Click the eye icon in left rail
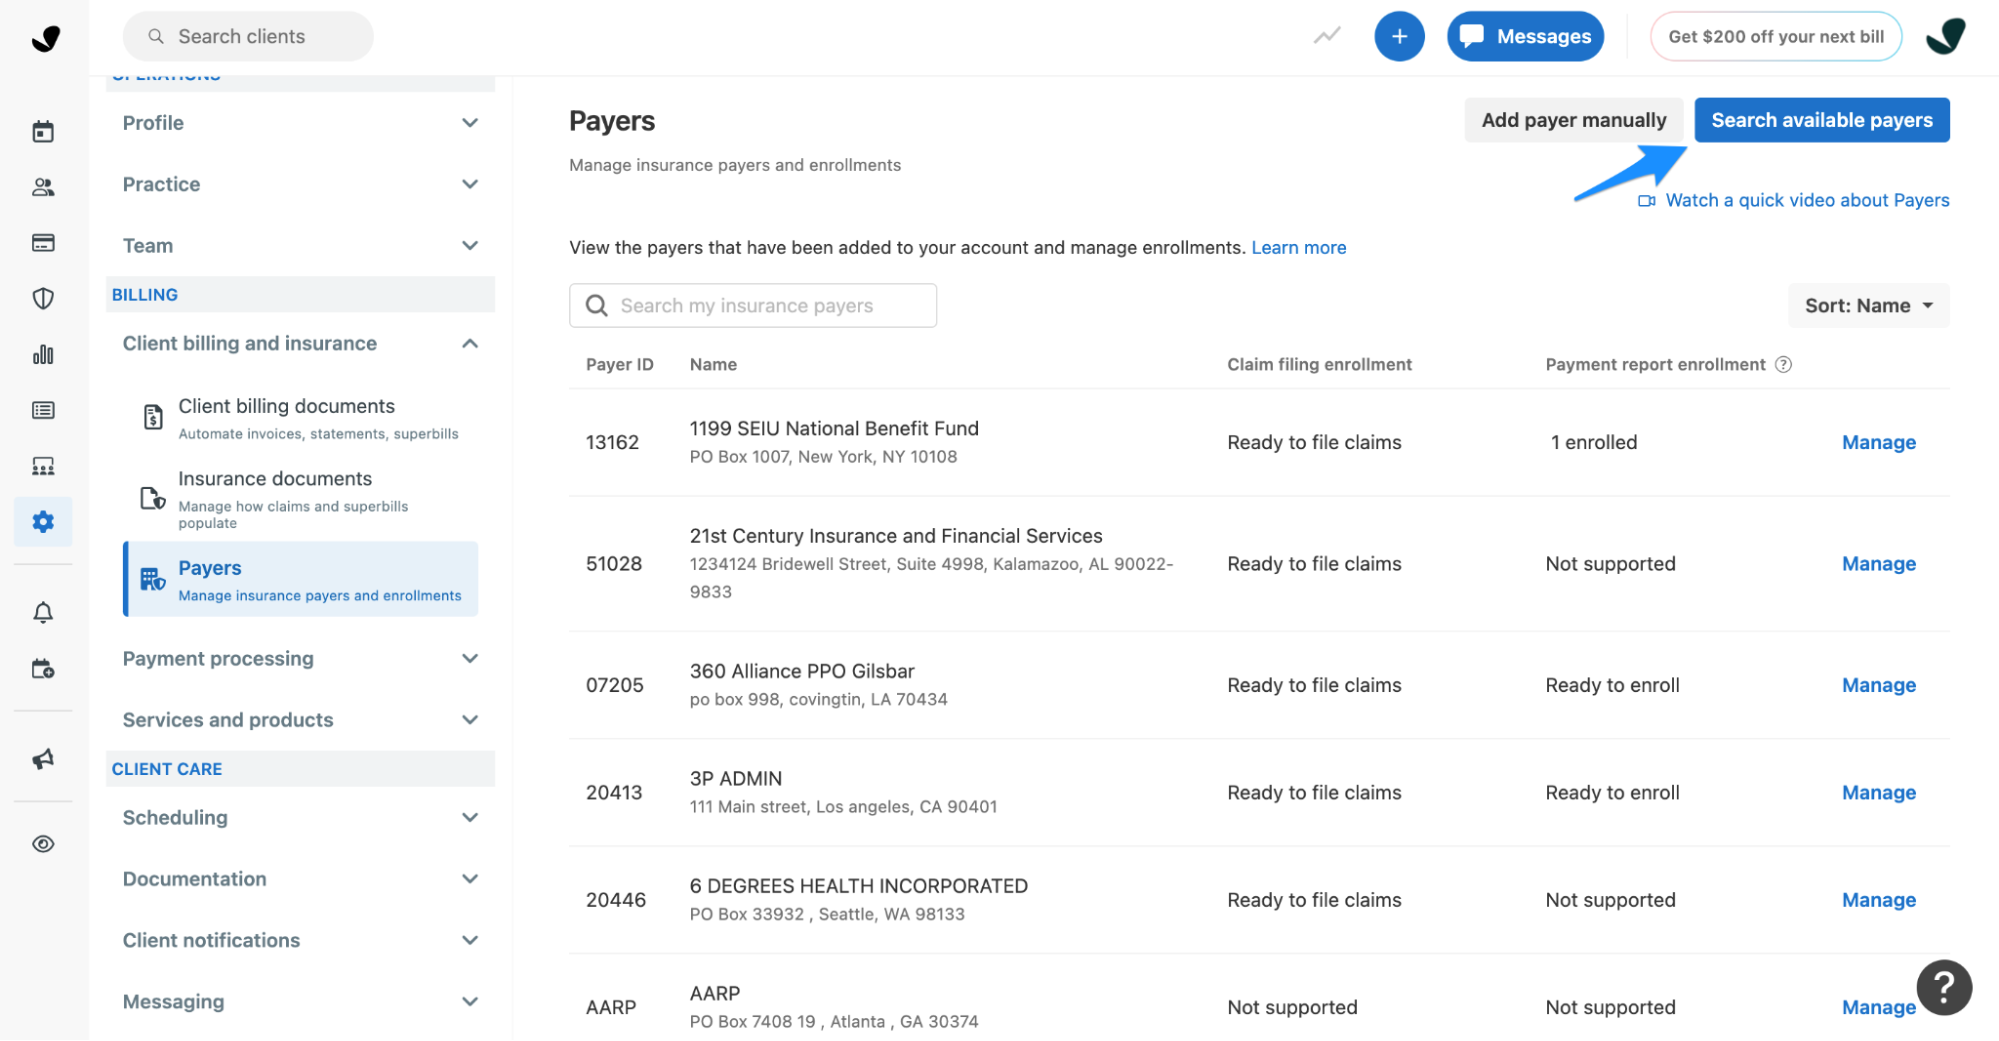 pos(43,844)
